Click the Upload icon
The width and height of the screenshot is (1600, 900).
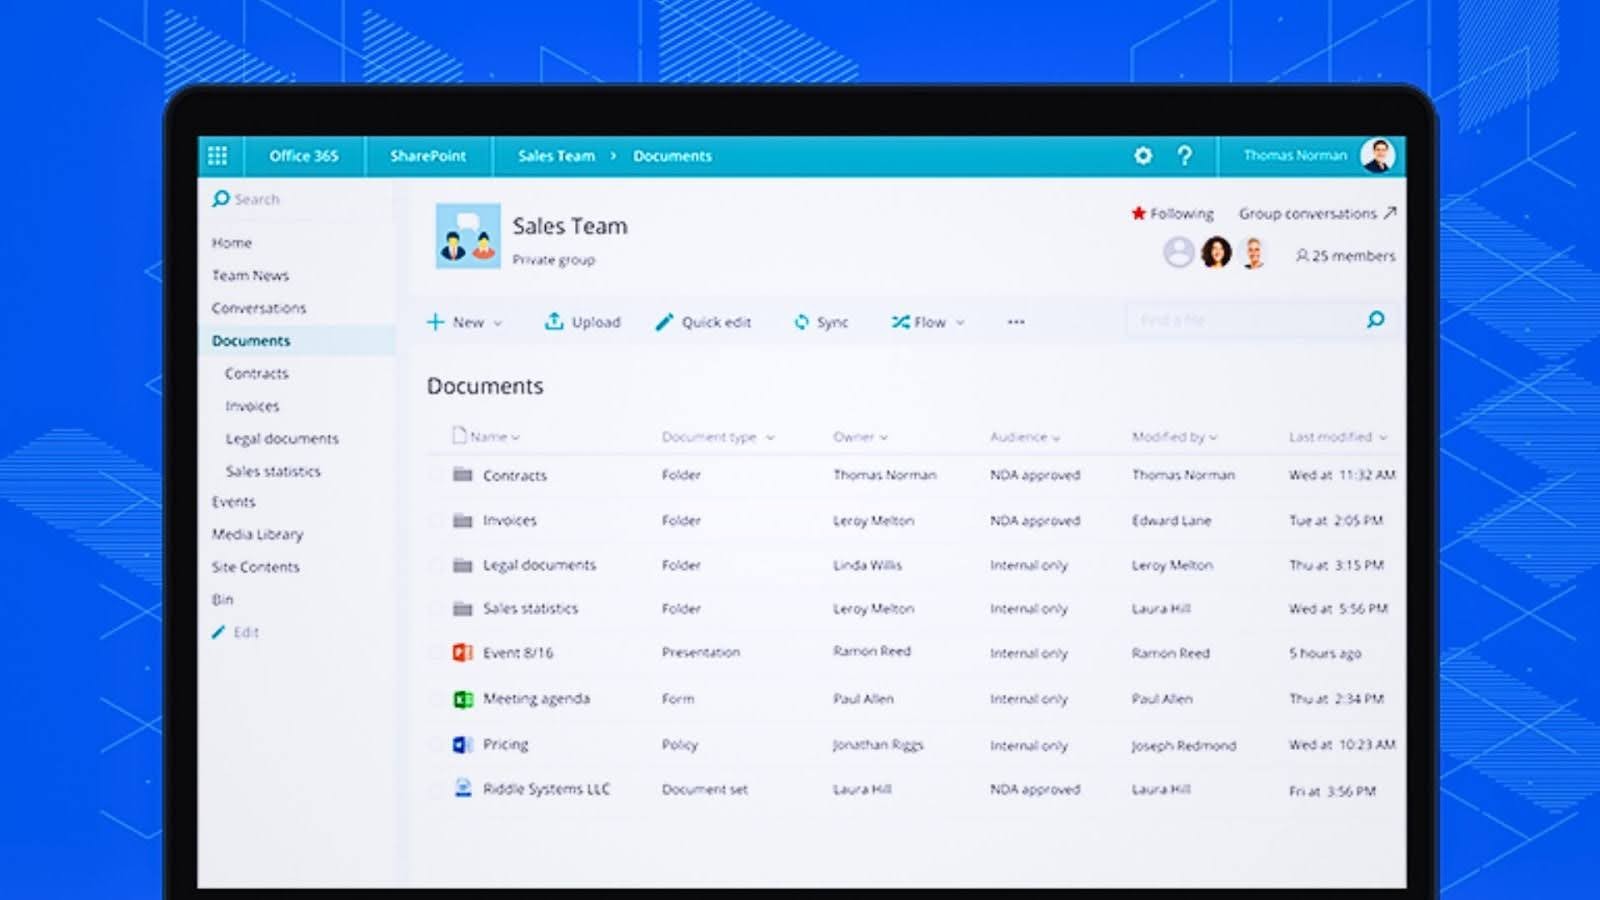pyautogui.click(x=556, y=322)
